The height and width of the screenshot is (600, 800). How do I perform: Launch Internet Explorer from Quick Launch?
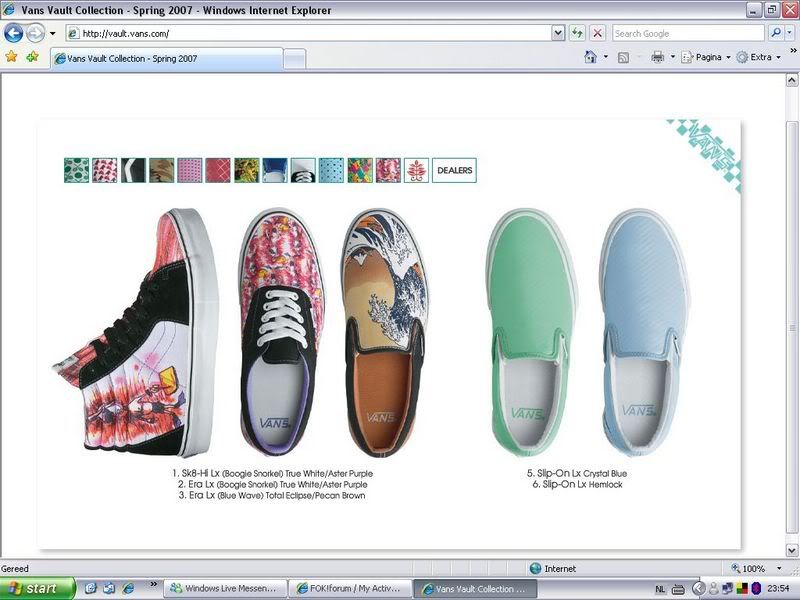tap(128, 588)
